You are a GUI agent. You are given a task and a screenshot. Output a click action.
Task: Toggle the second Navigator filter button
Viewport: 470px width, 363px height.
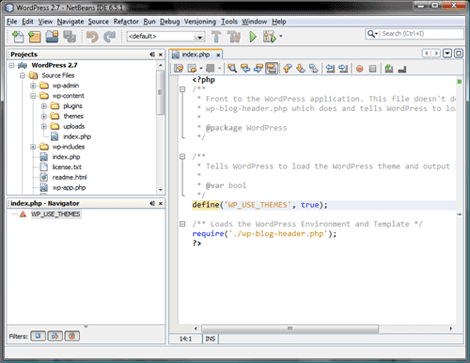[x=55, y=336]
